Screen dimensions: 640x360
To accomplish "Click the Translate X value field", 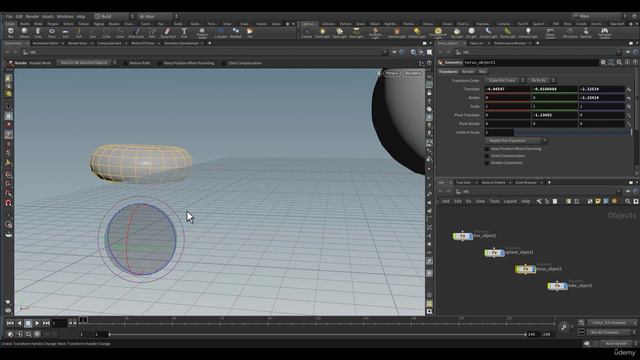I will coord(507,89).
